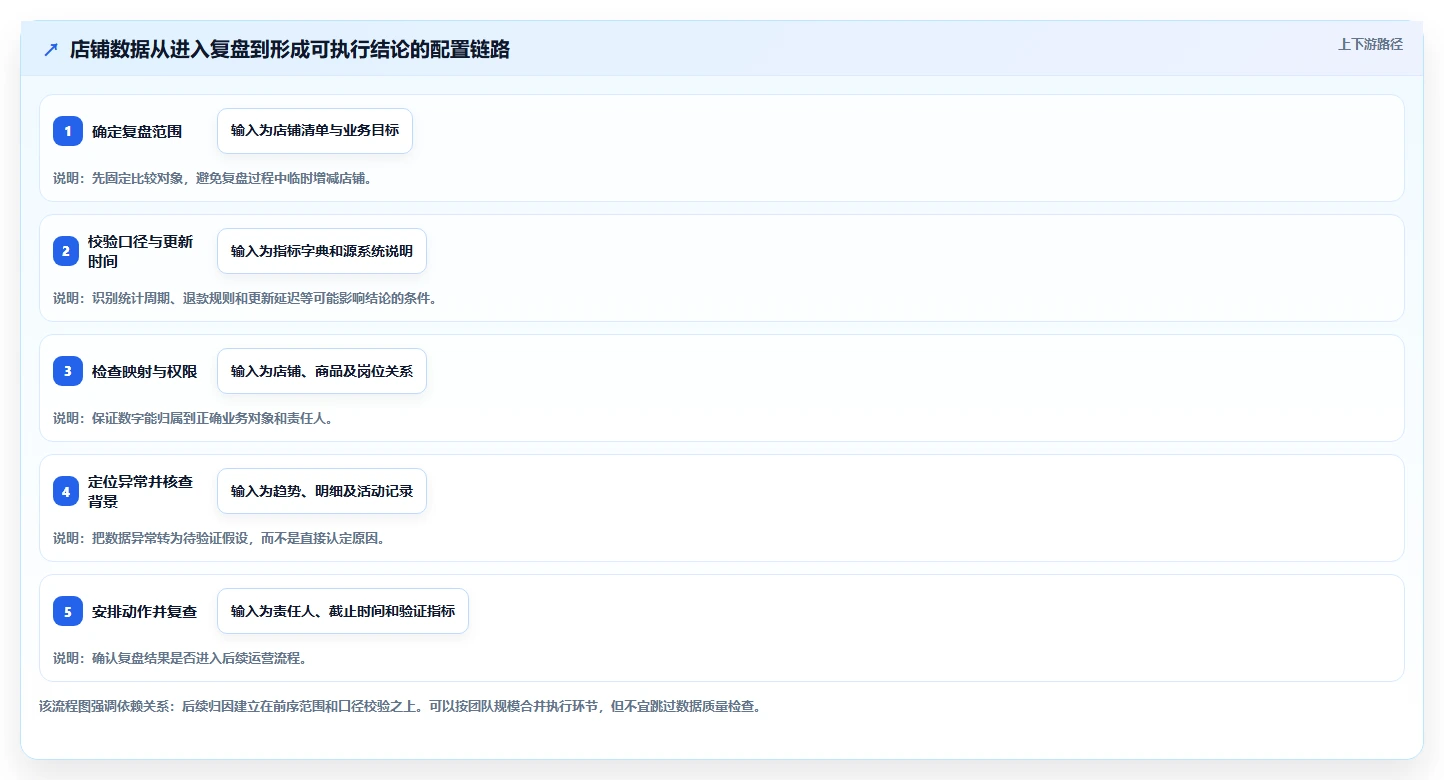Click the arrow icon beside the flowchart title
The image size is (1444, 780).
coord(51,49)
